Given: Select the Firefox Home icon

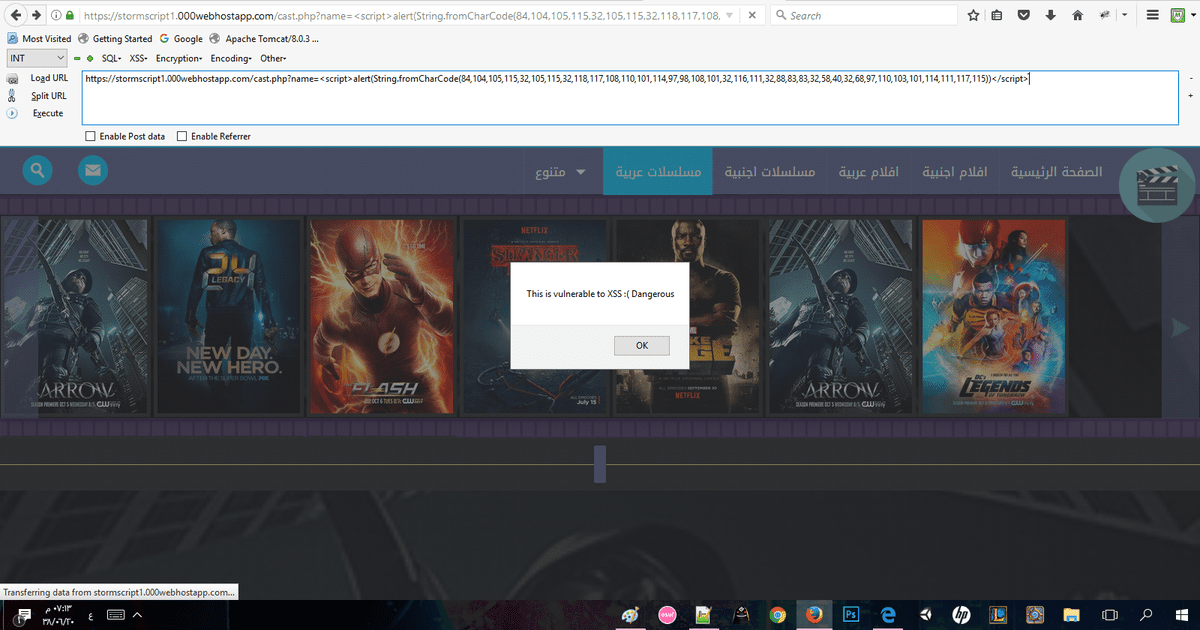Looking at the screenshot, I should click(1077, 15).
